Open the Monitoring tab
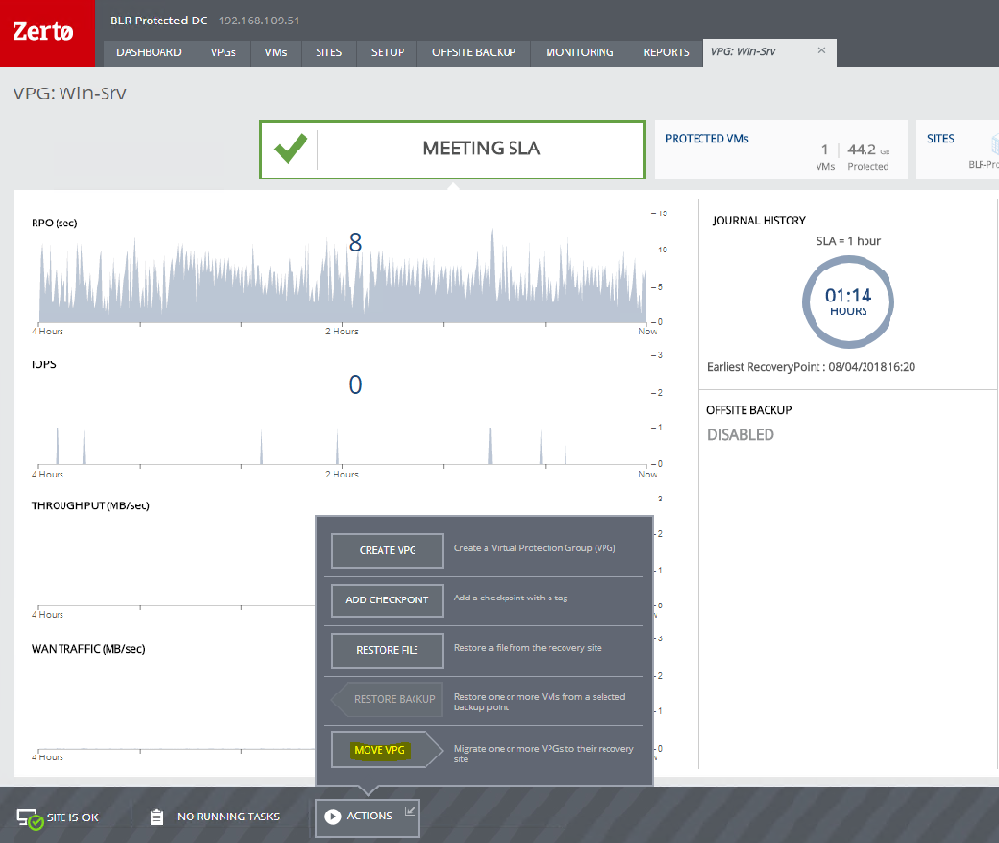This screenshot has width=999, height=843. pos(580,52)
